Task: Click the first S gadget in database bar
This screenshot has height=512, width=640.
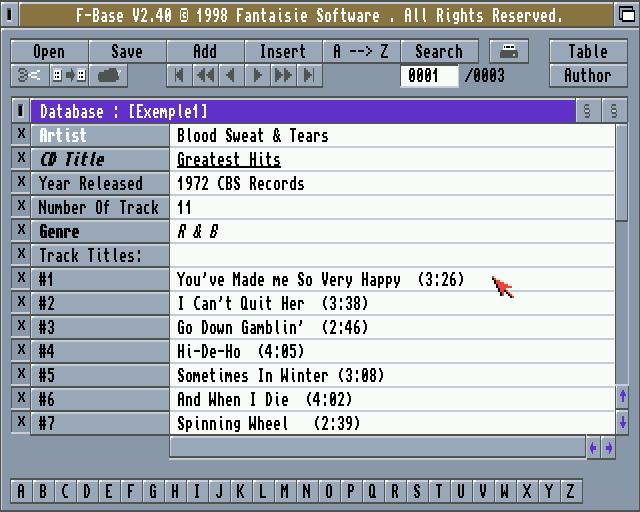Action: pos(587,111)
